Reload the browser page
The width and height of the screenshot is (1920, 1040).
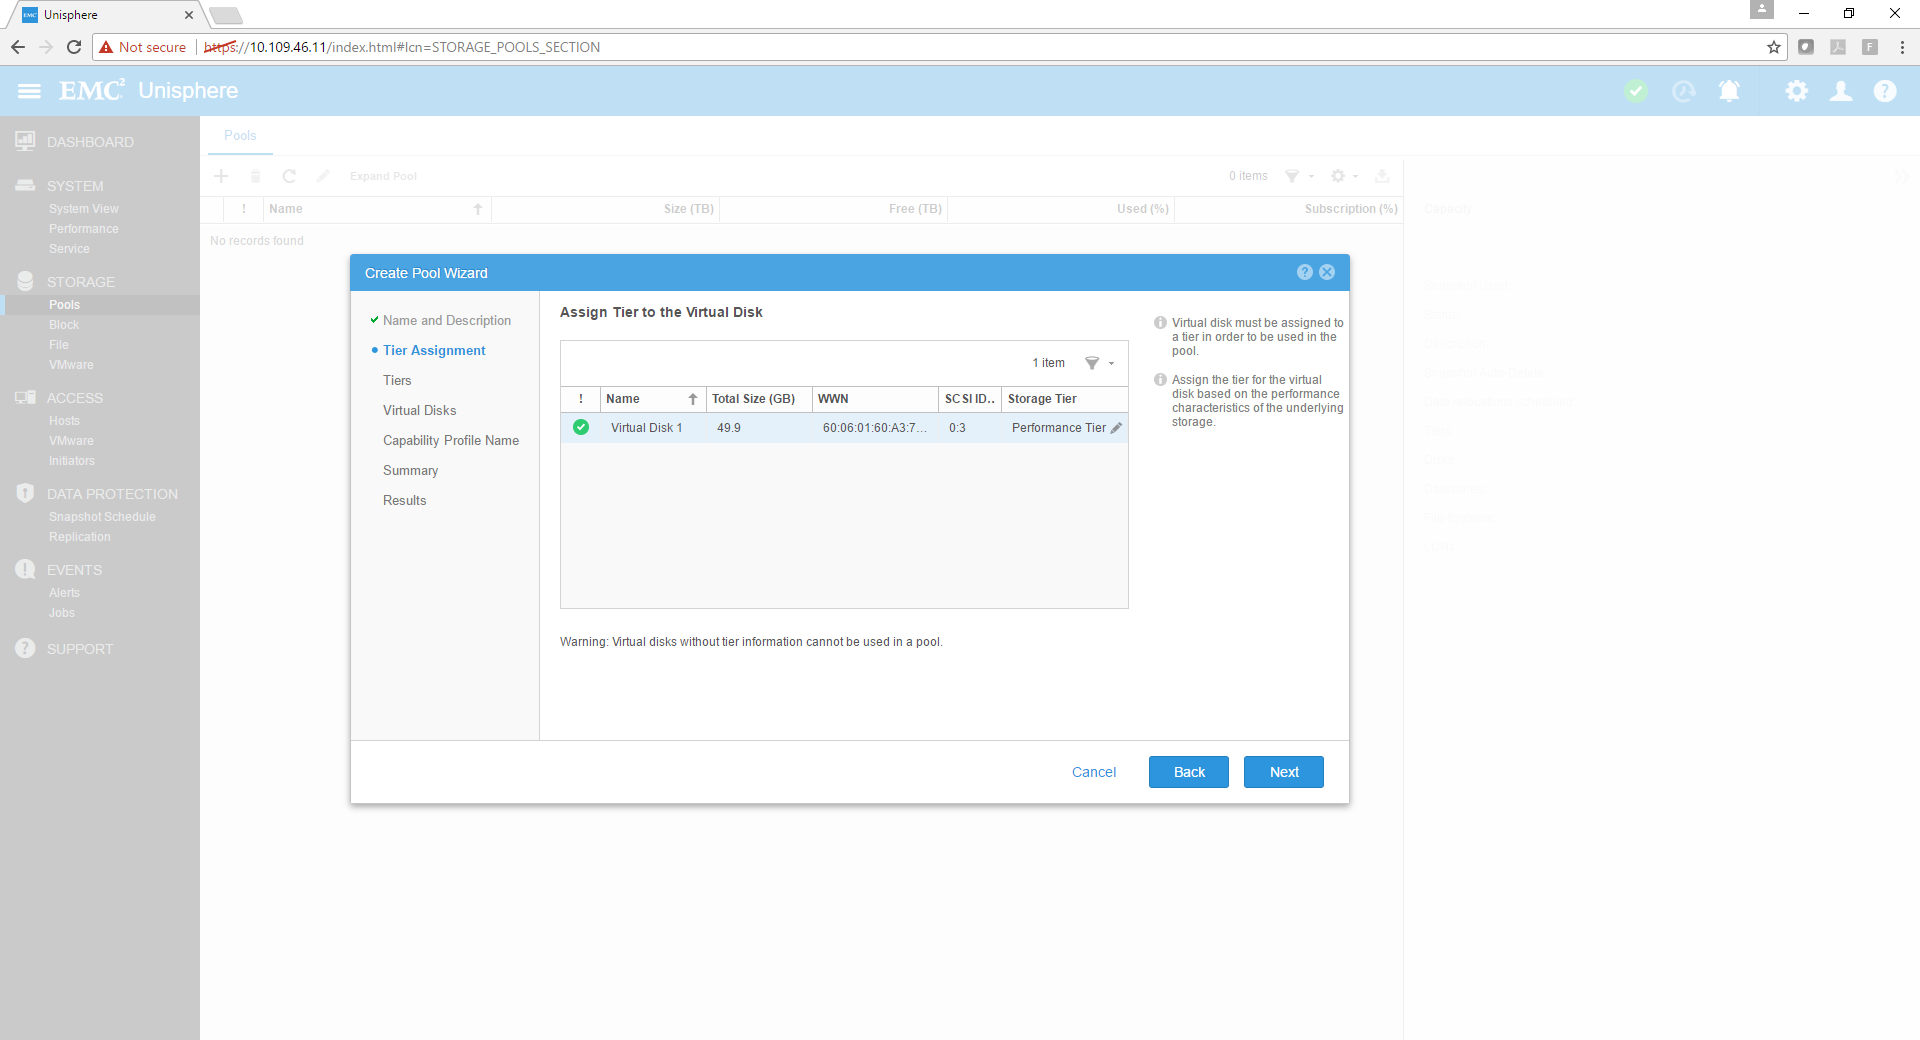pyautogui.click(x=74, y=47)
